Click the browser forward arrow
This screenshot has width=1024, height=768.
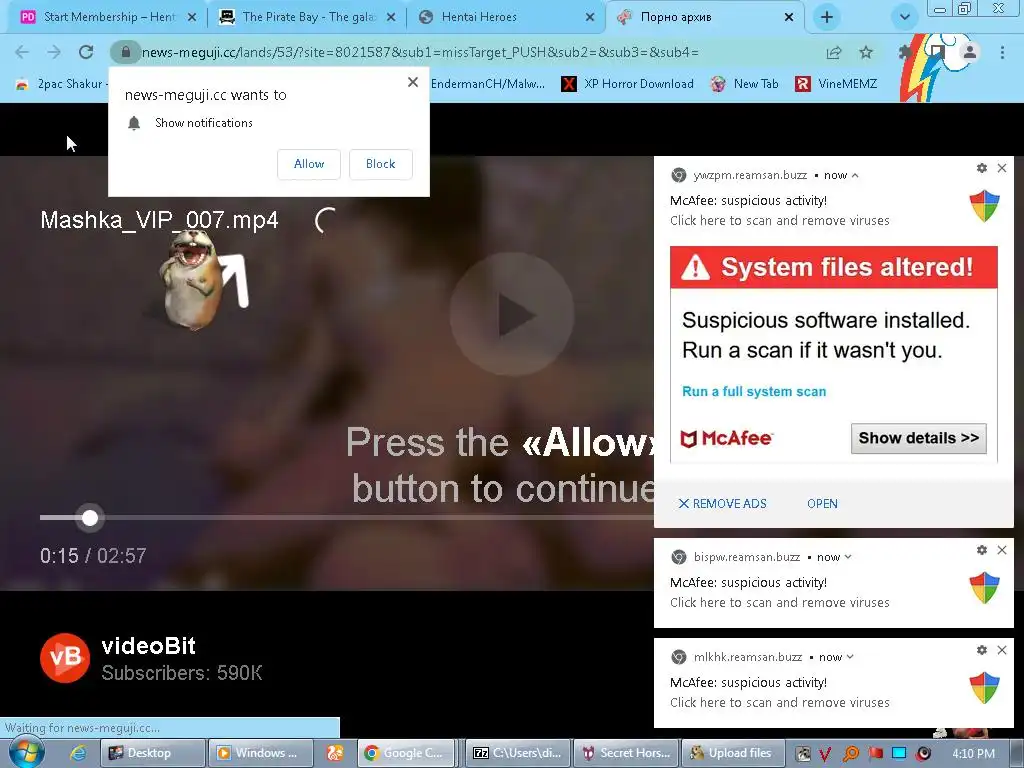coord(54,52)
